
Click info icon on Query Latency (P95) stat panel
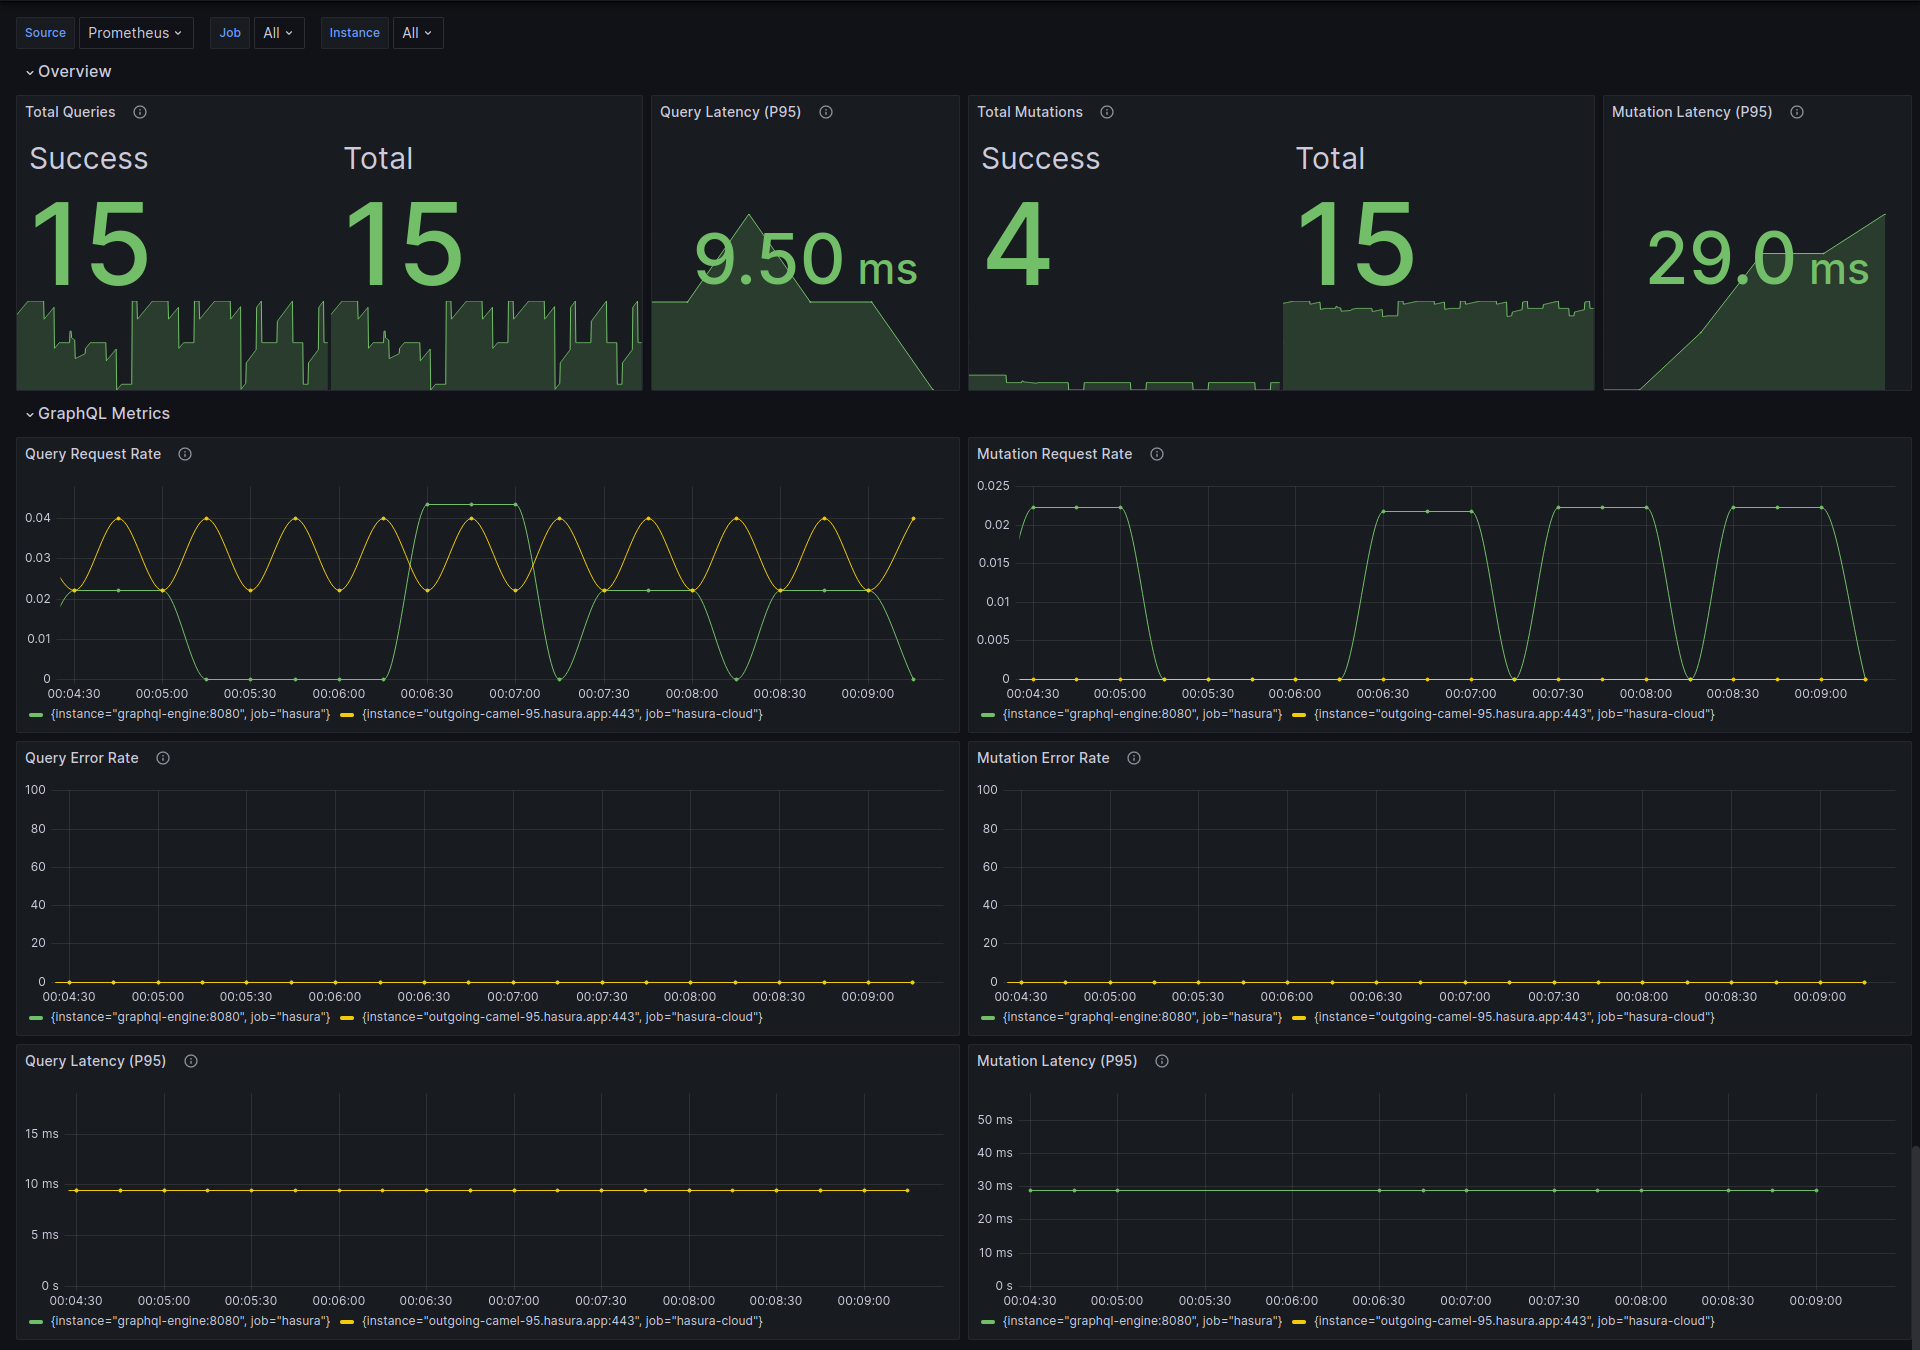tap(826, 112)
